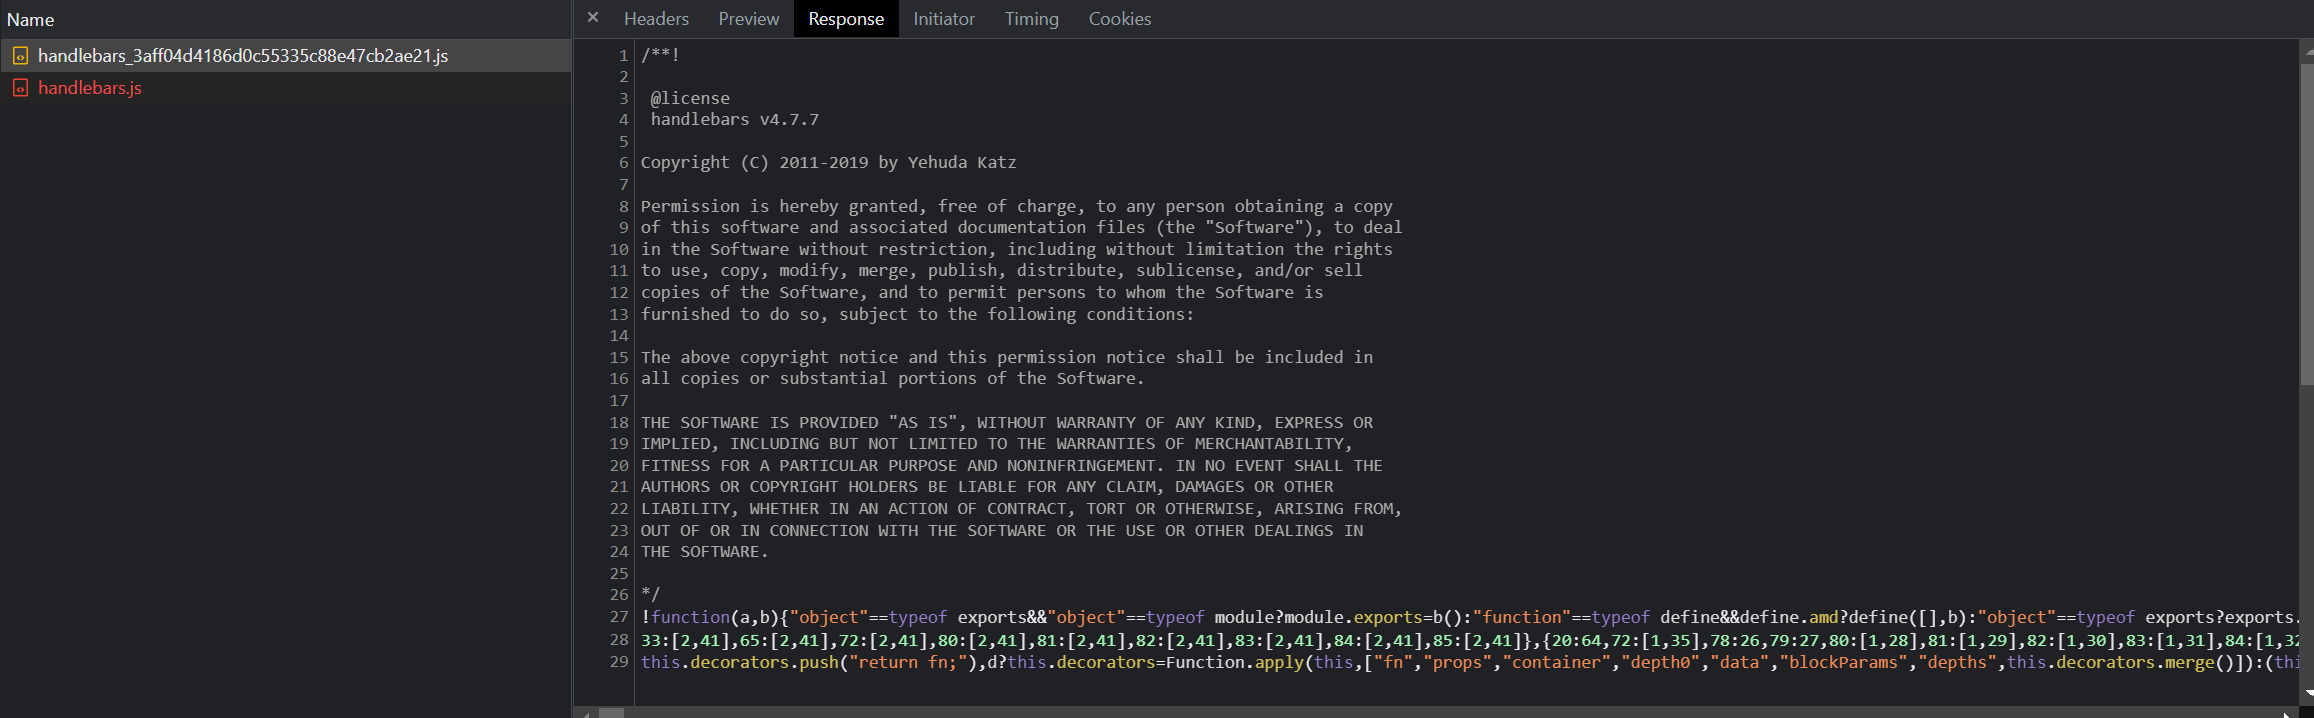Screen dimensions: 2314x718
Task: Show the Timing tab
Action: 1031,19
